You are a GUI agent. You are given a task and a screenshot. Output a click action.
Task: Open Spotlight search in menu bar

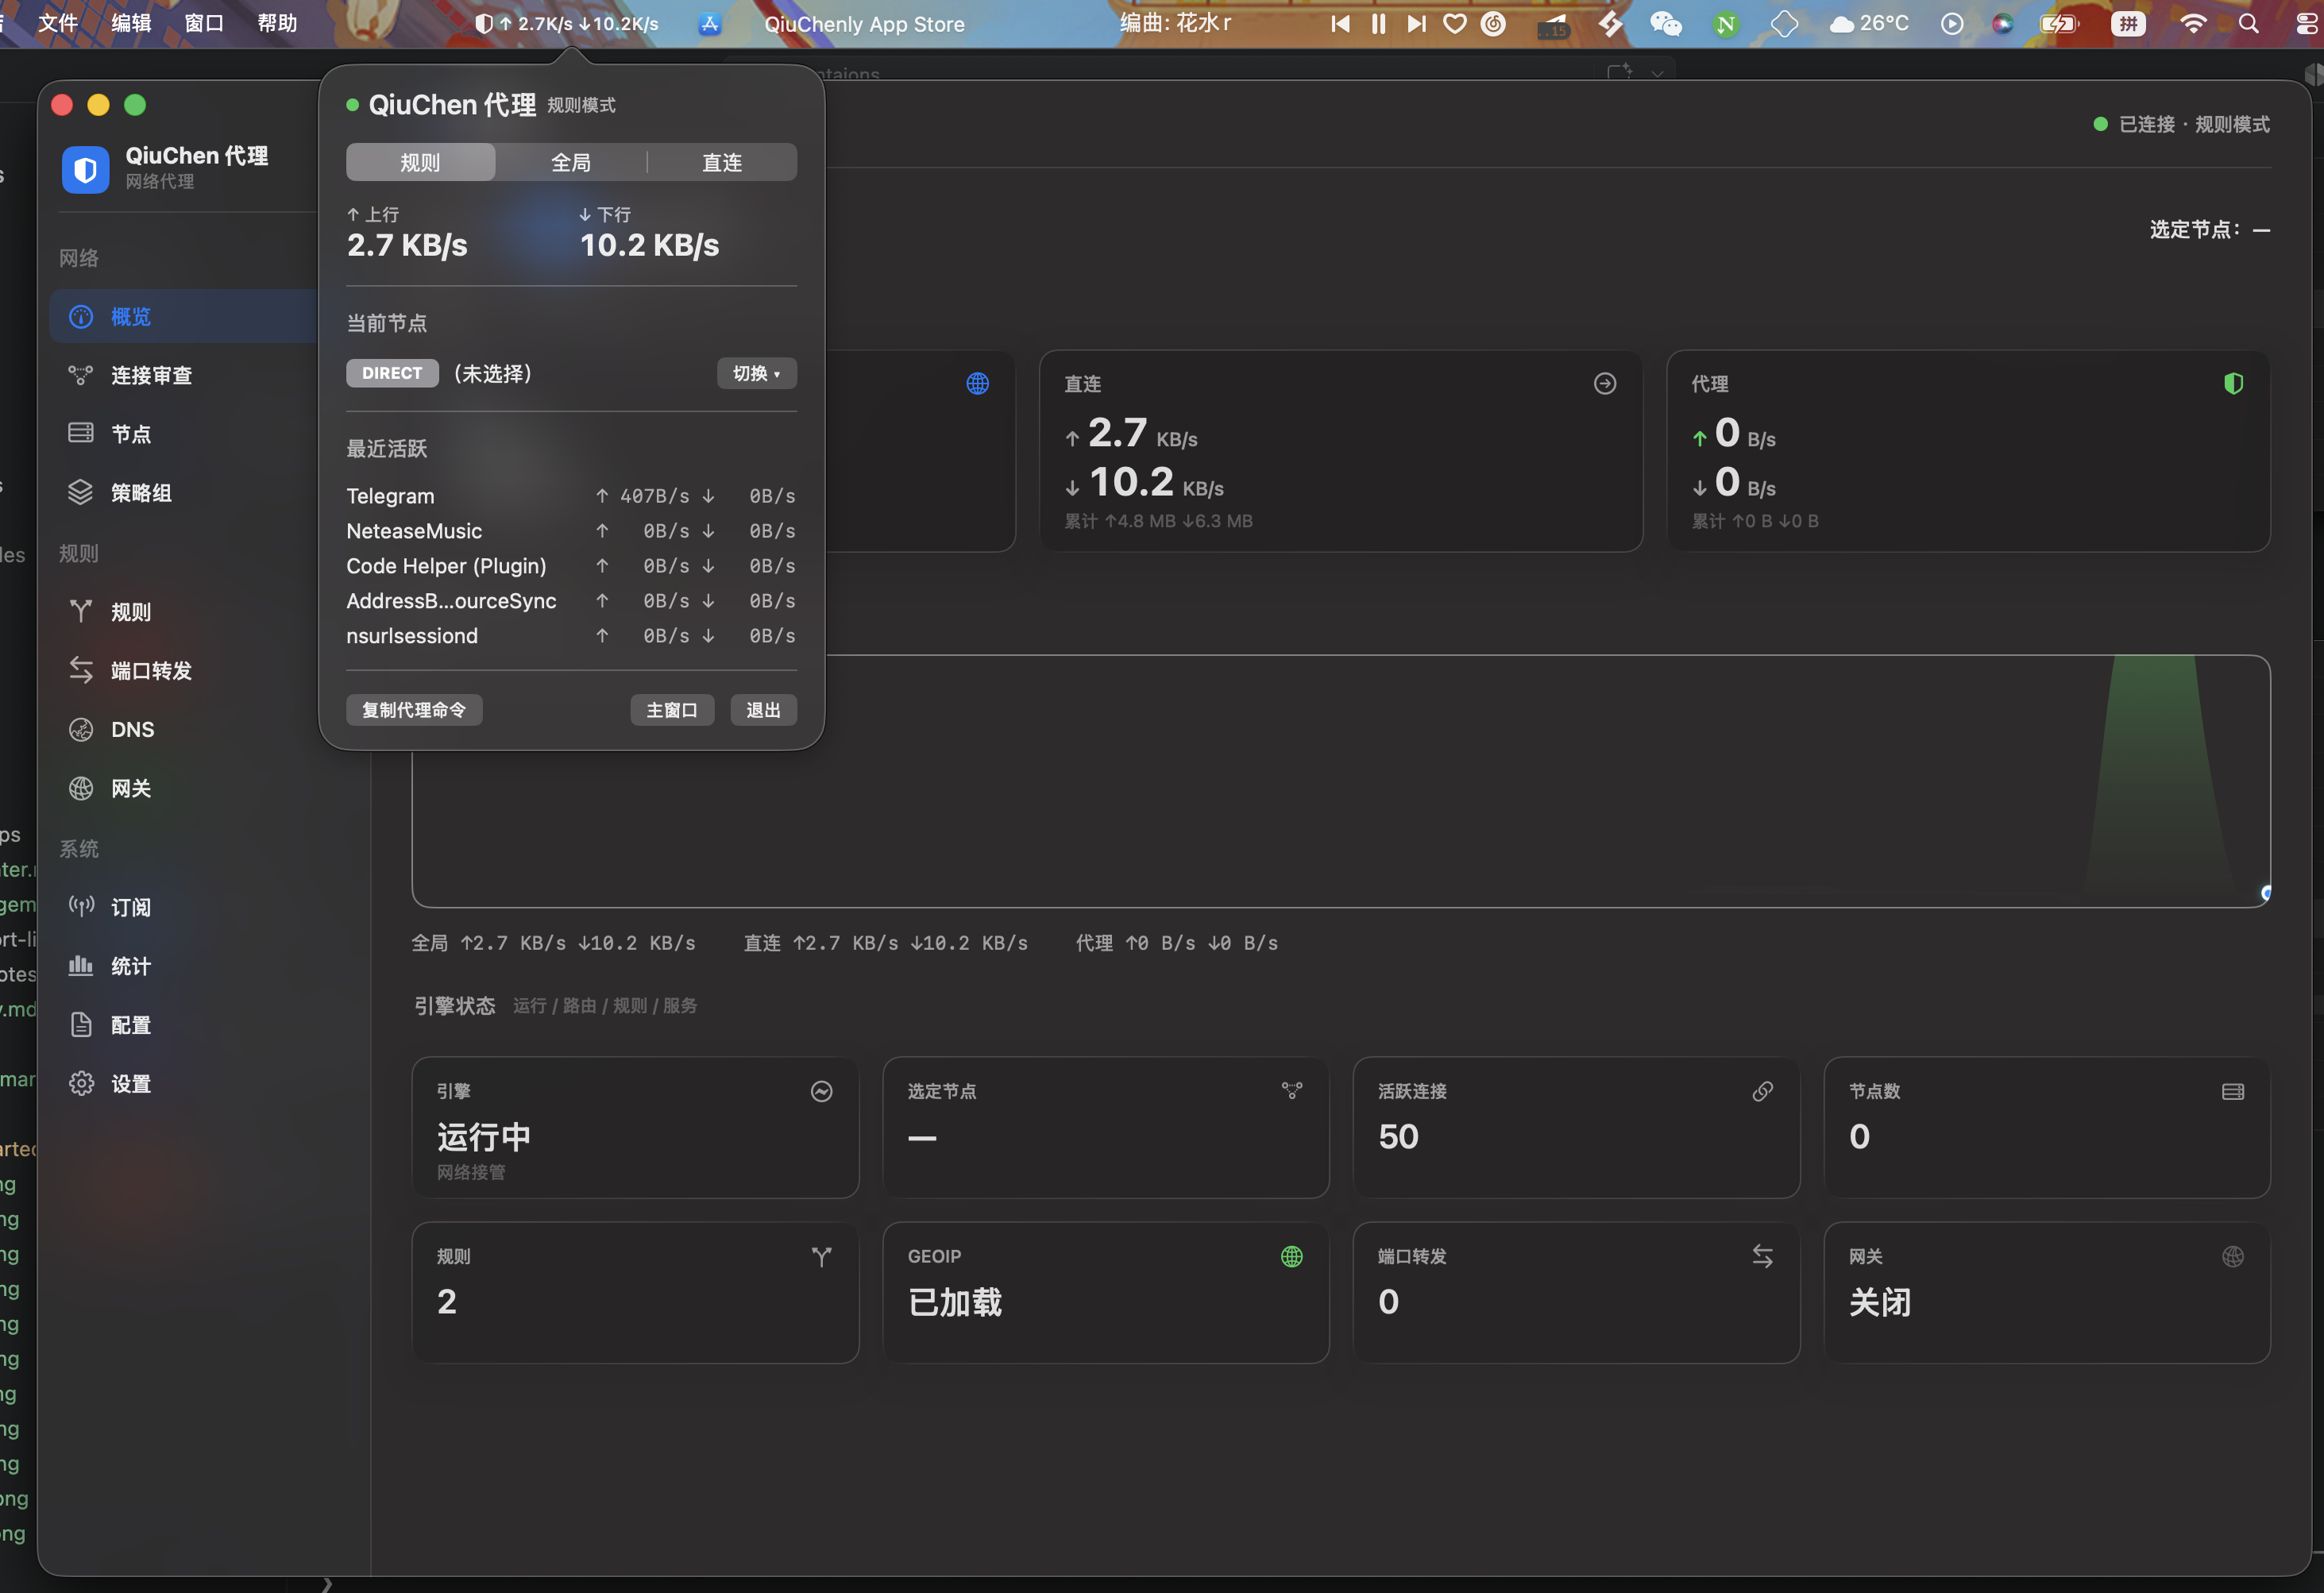click(x=2248, y=23)
